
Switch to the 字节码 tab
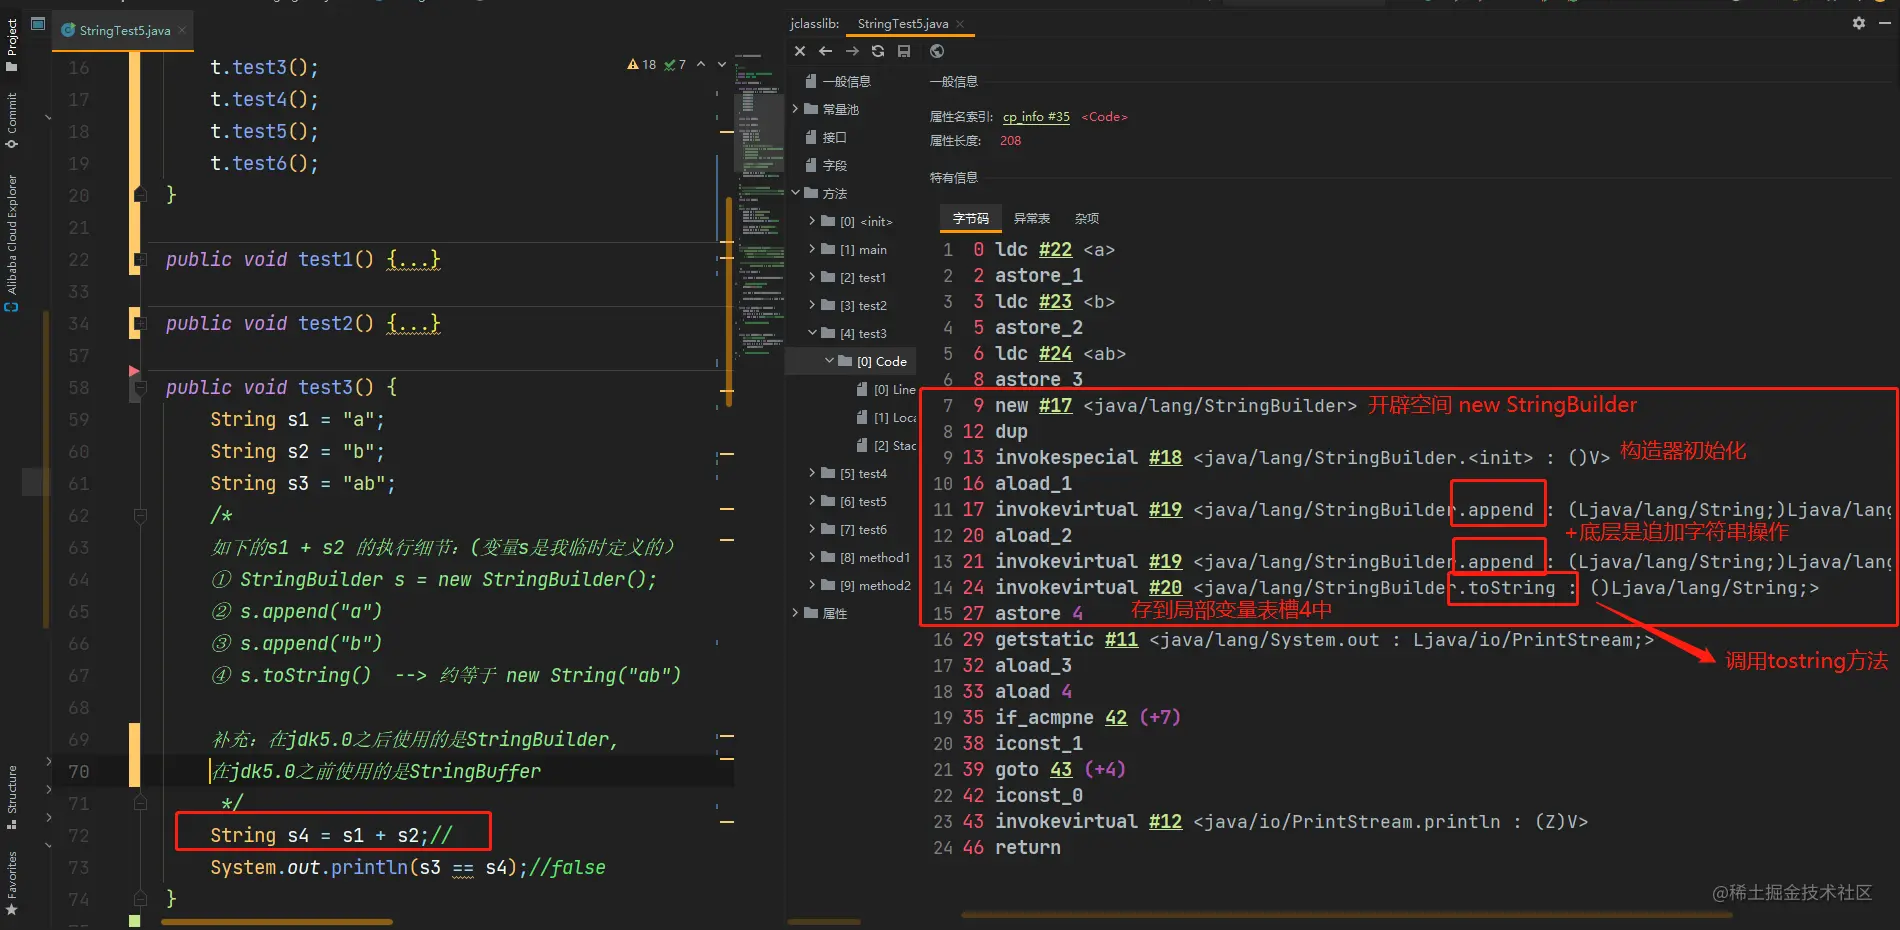[x=970, y=218]
